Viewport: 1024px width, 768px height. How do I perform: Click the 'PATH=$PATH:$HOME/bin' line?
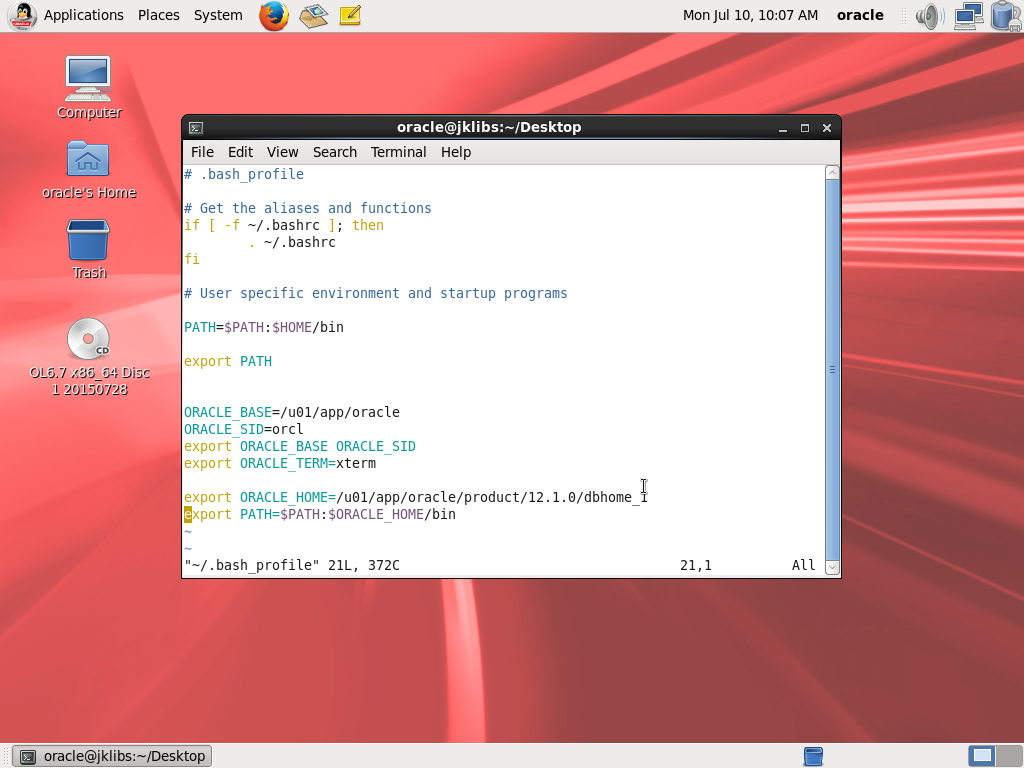(264, 327)
